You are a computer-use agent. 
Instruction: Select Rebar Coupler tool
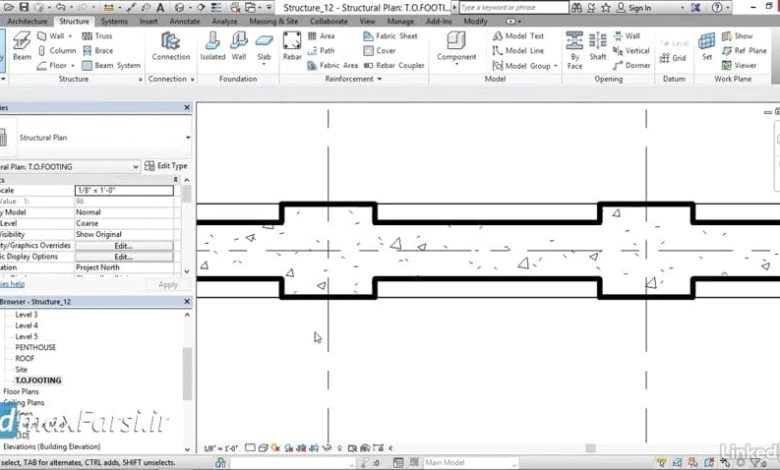click(x=394, y=65)
